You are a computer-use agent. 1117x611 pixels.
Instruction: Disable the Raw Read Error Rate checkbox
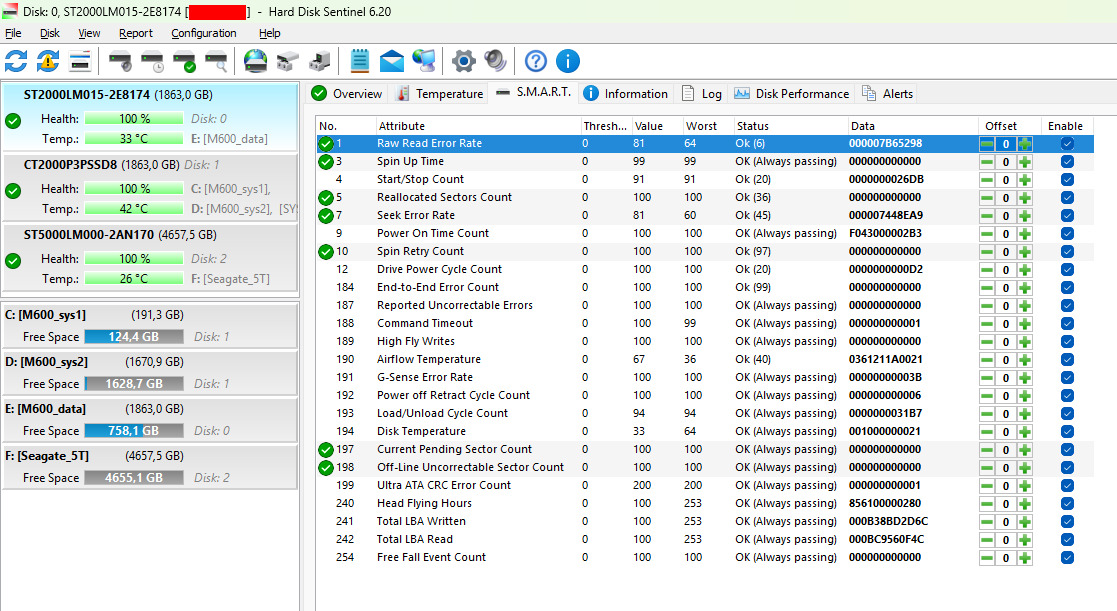click(1066, 144)
